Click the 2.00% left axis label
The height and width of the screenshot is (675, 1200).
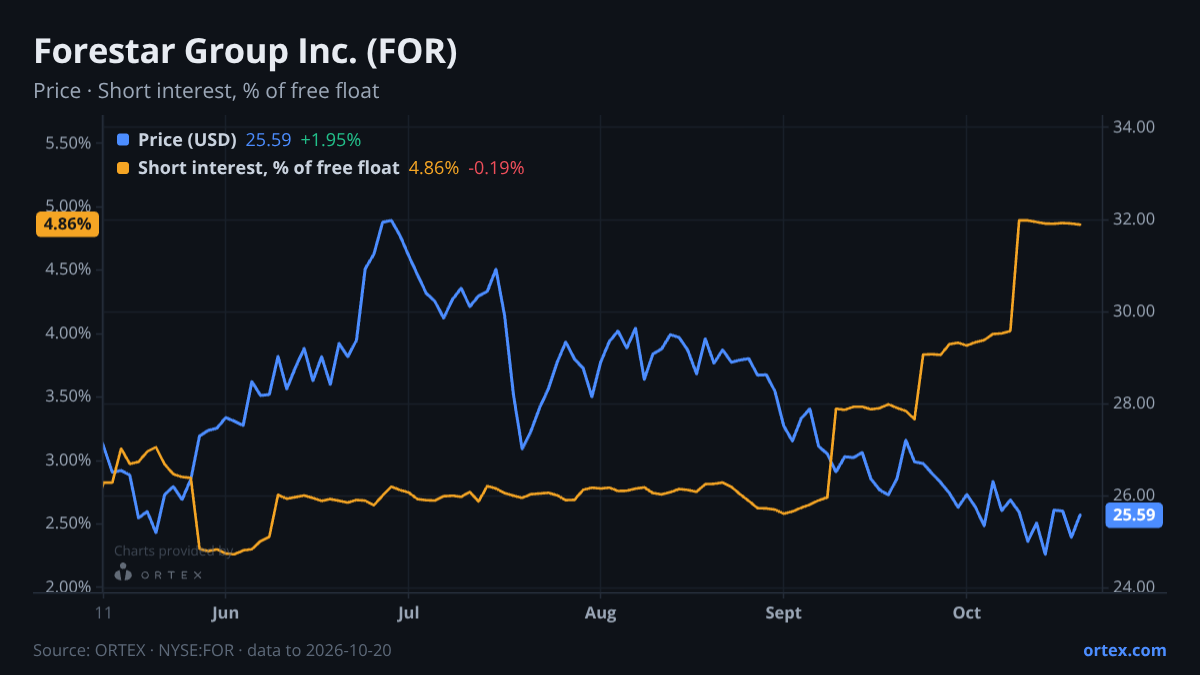point(69,587)
